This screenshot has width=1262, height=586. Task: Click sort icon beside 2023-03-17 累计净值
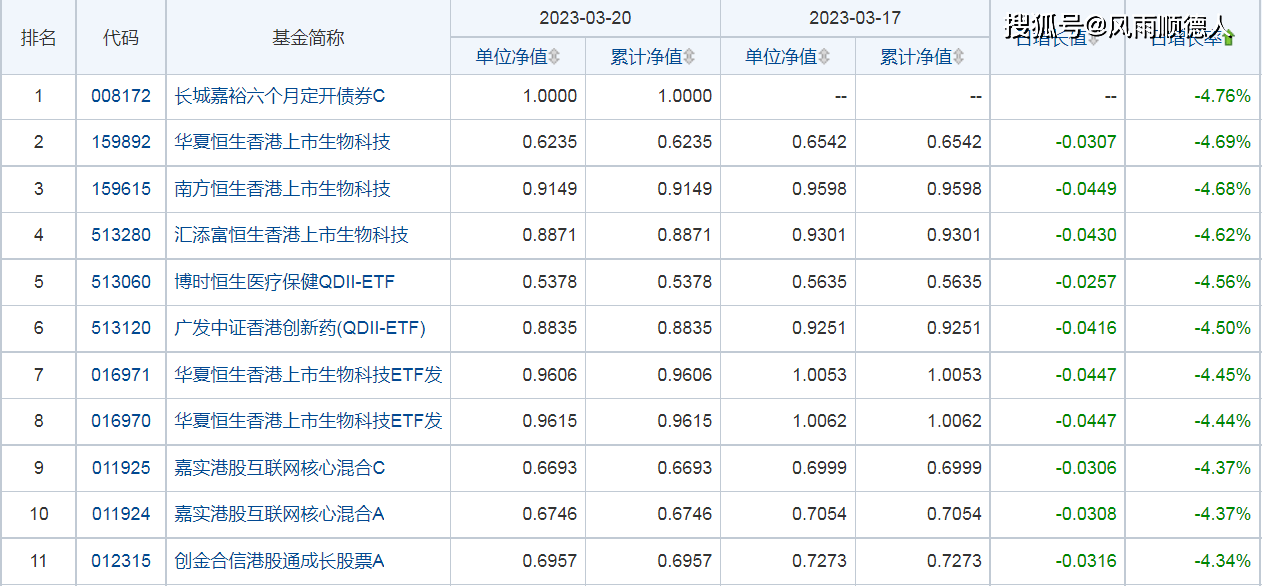point(959,57)
